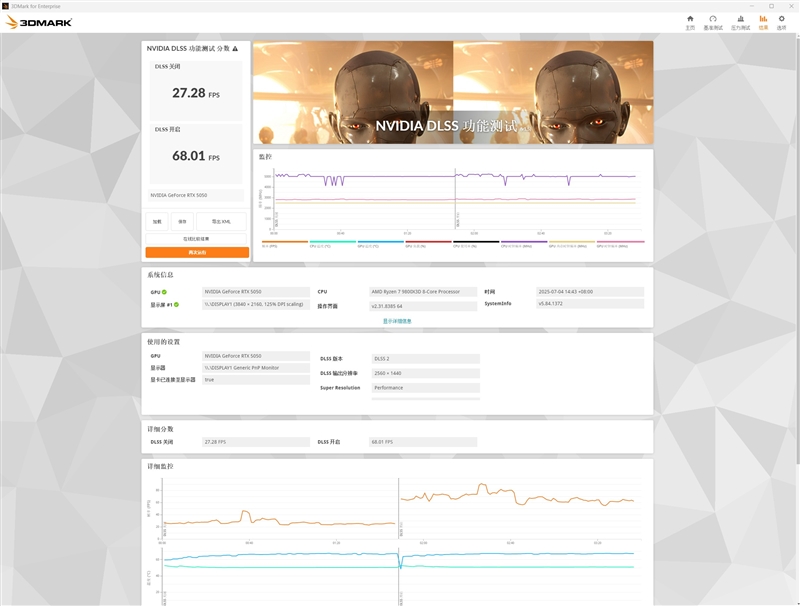Maximize the 3DMark for Enterprise window
The image size is (800, 606).
pyautogui.click(x=771, y=6)
